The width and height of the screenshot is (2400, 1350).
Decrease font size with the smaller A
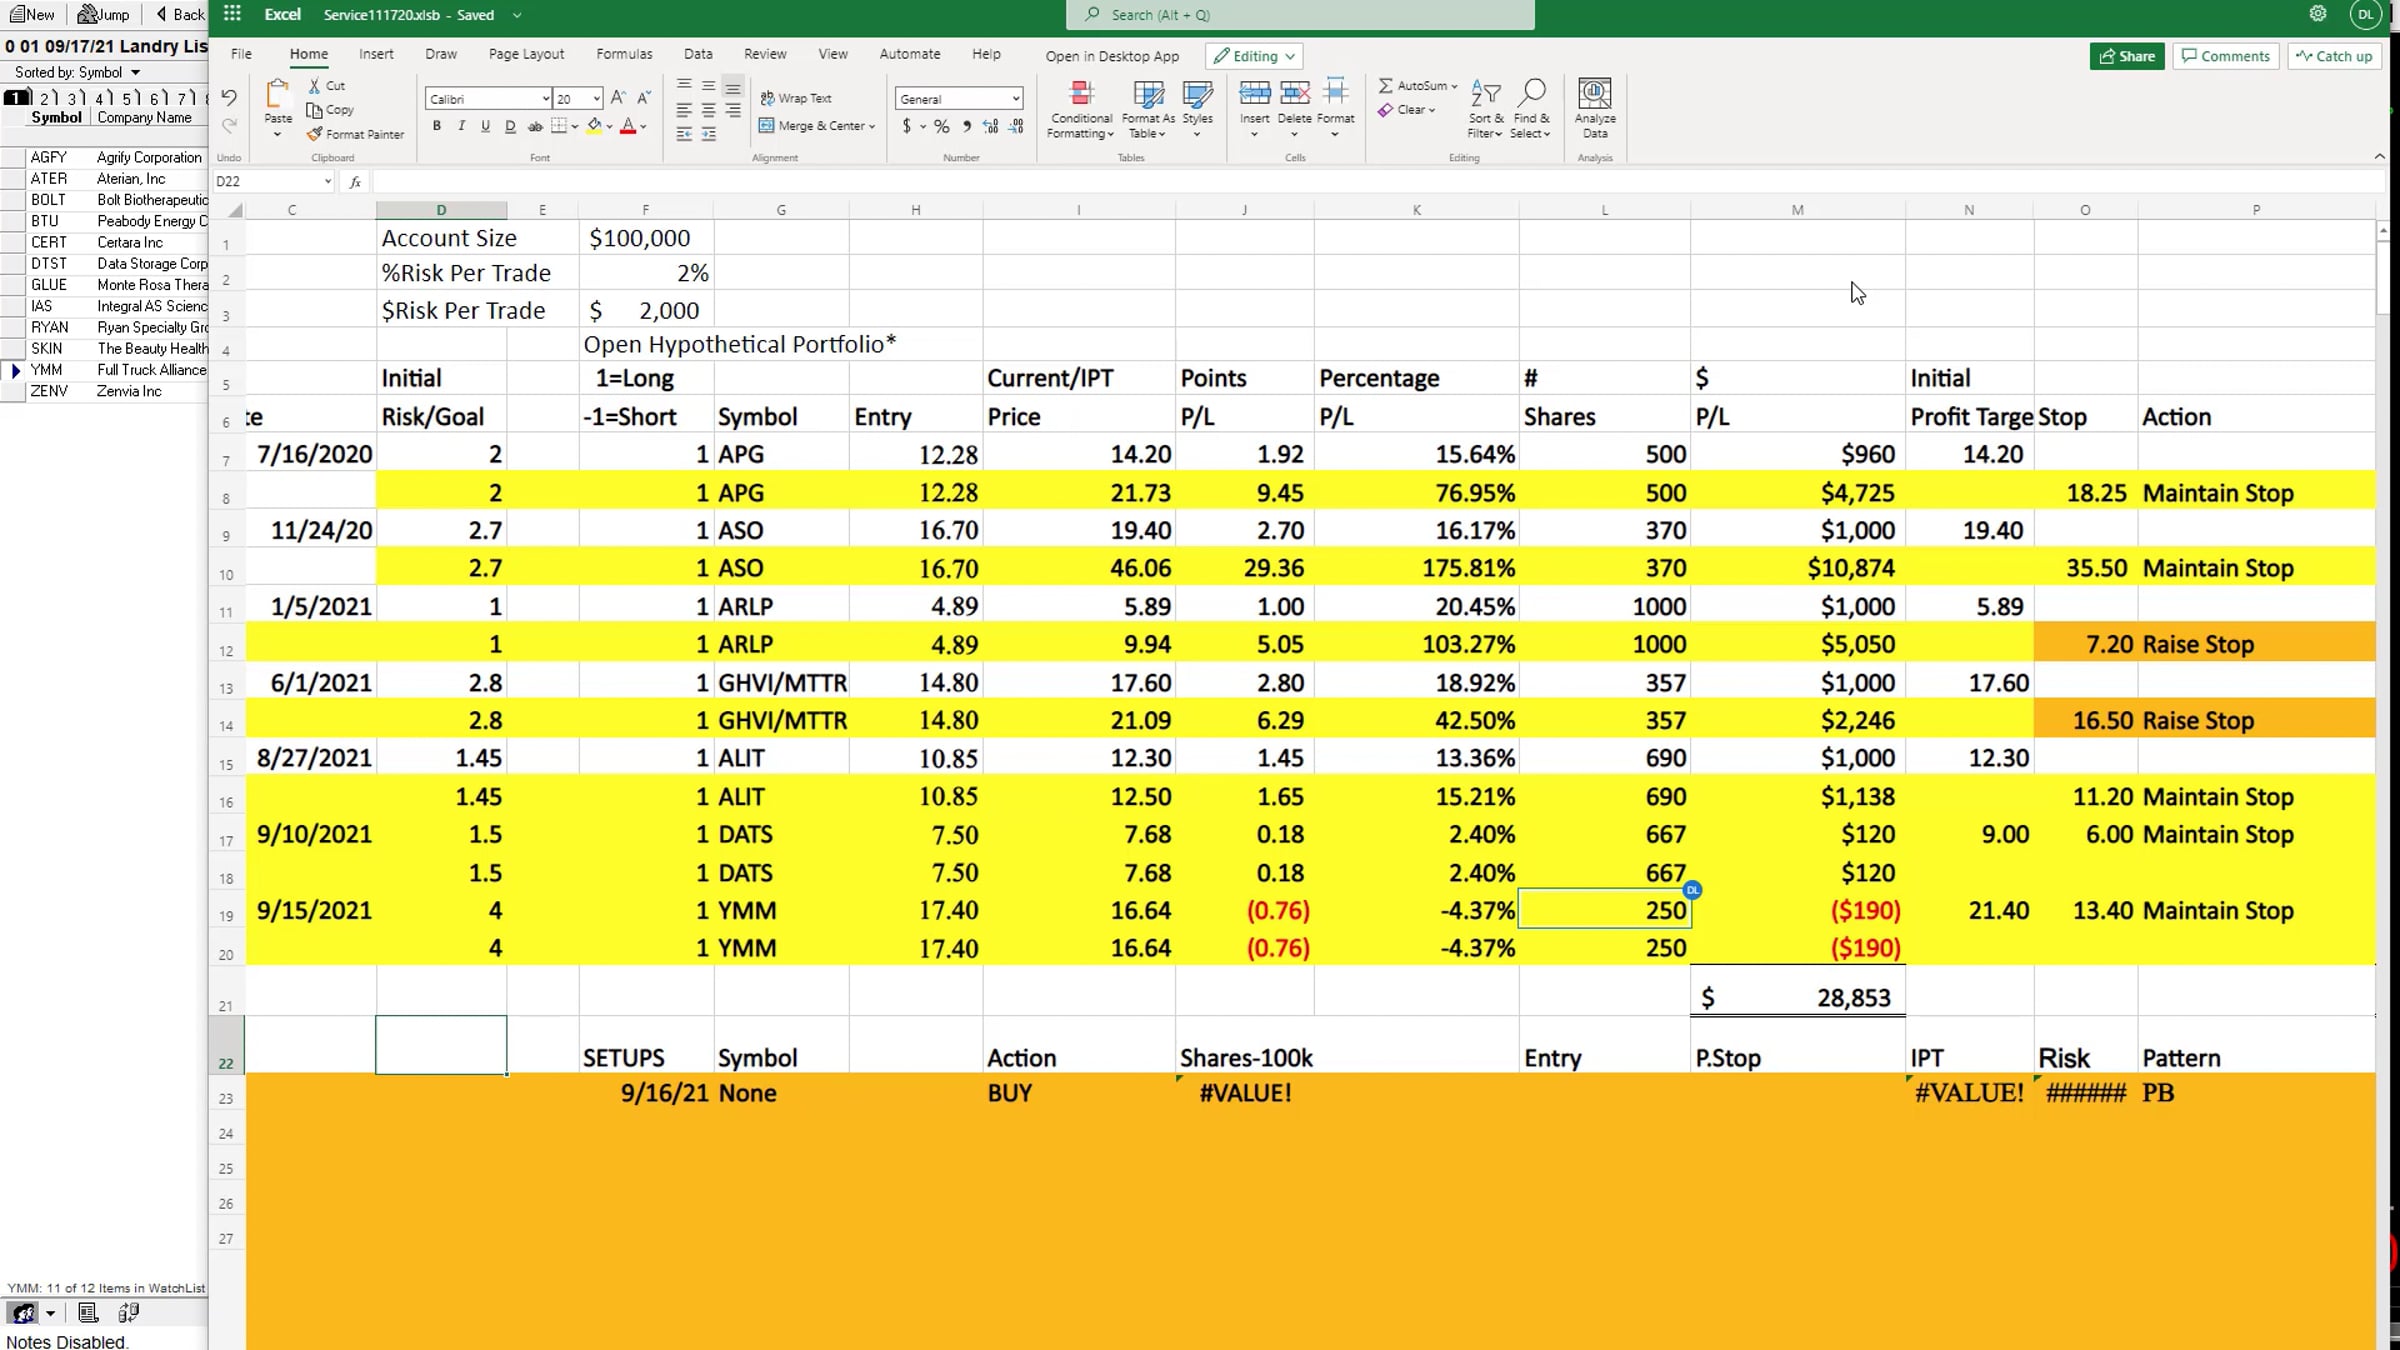[x=643, y=98]
